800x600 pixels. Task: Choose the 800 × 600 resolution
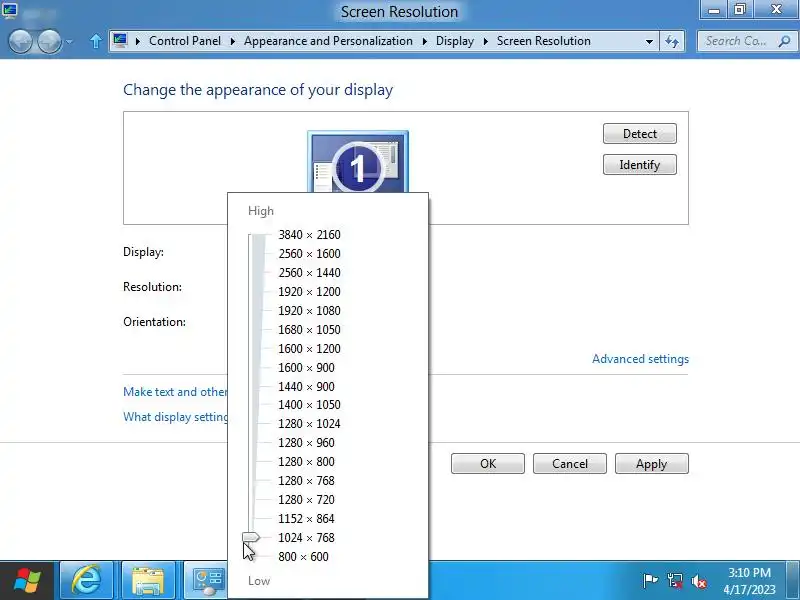point(304,557)
